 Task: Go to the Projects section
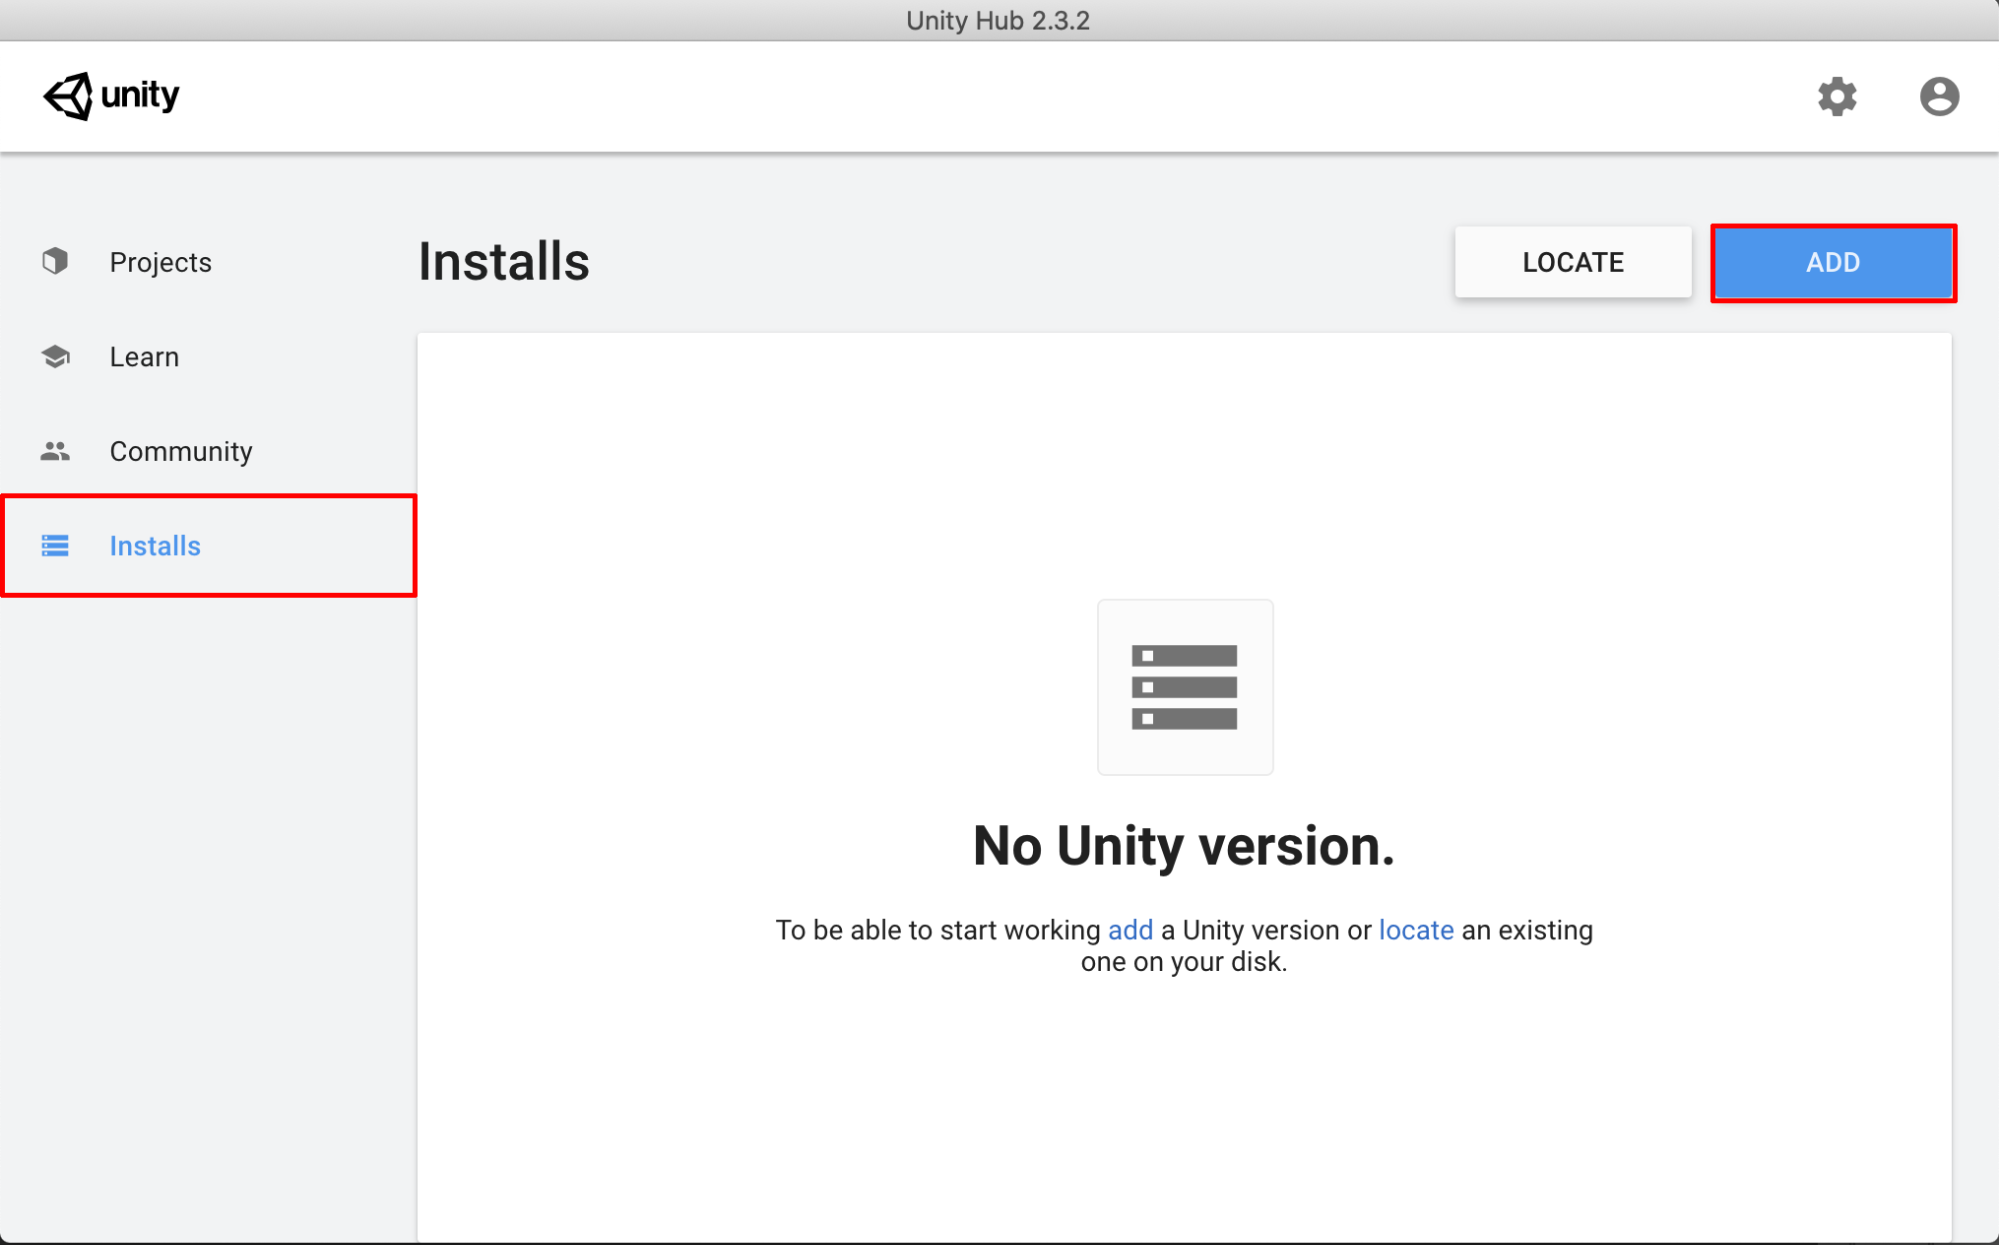[x=160, y=262]
